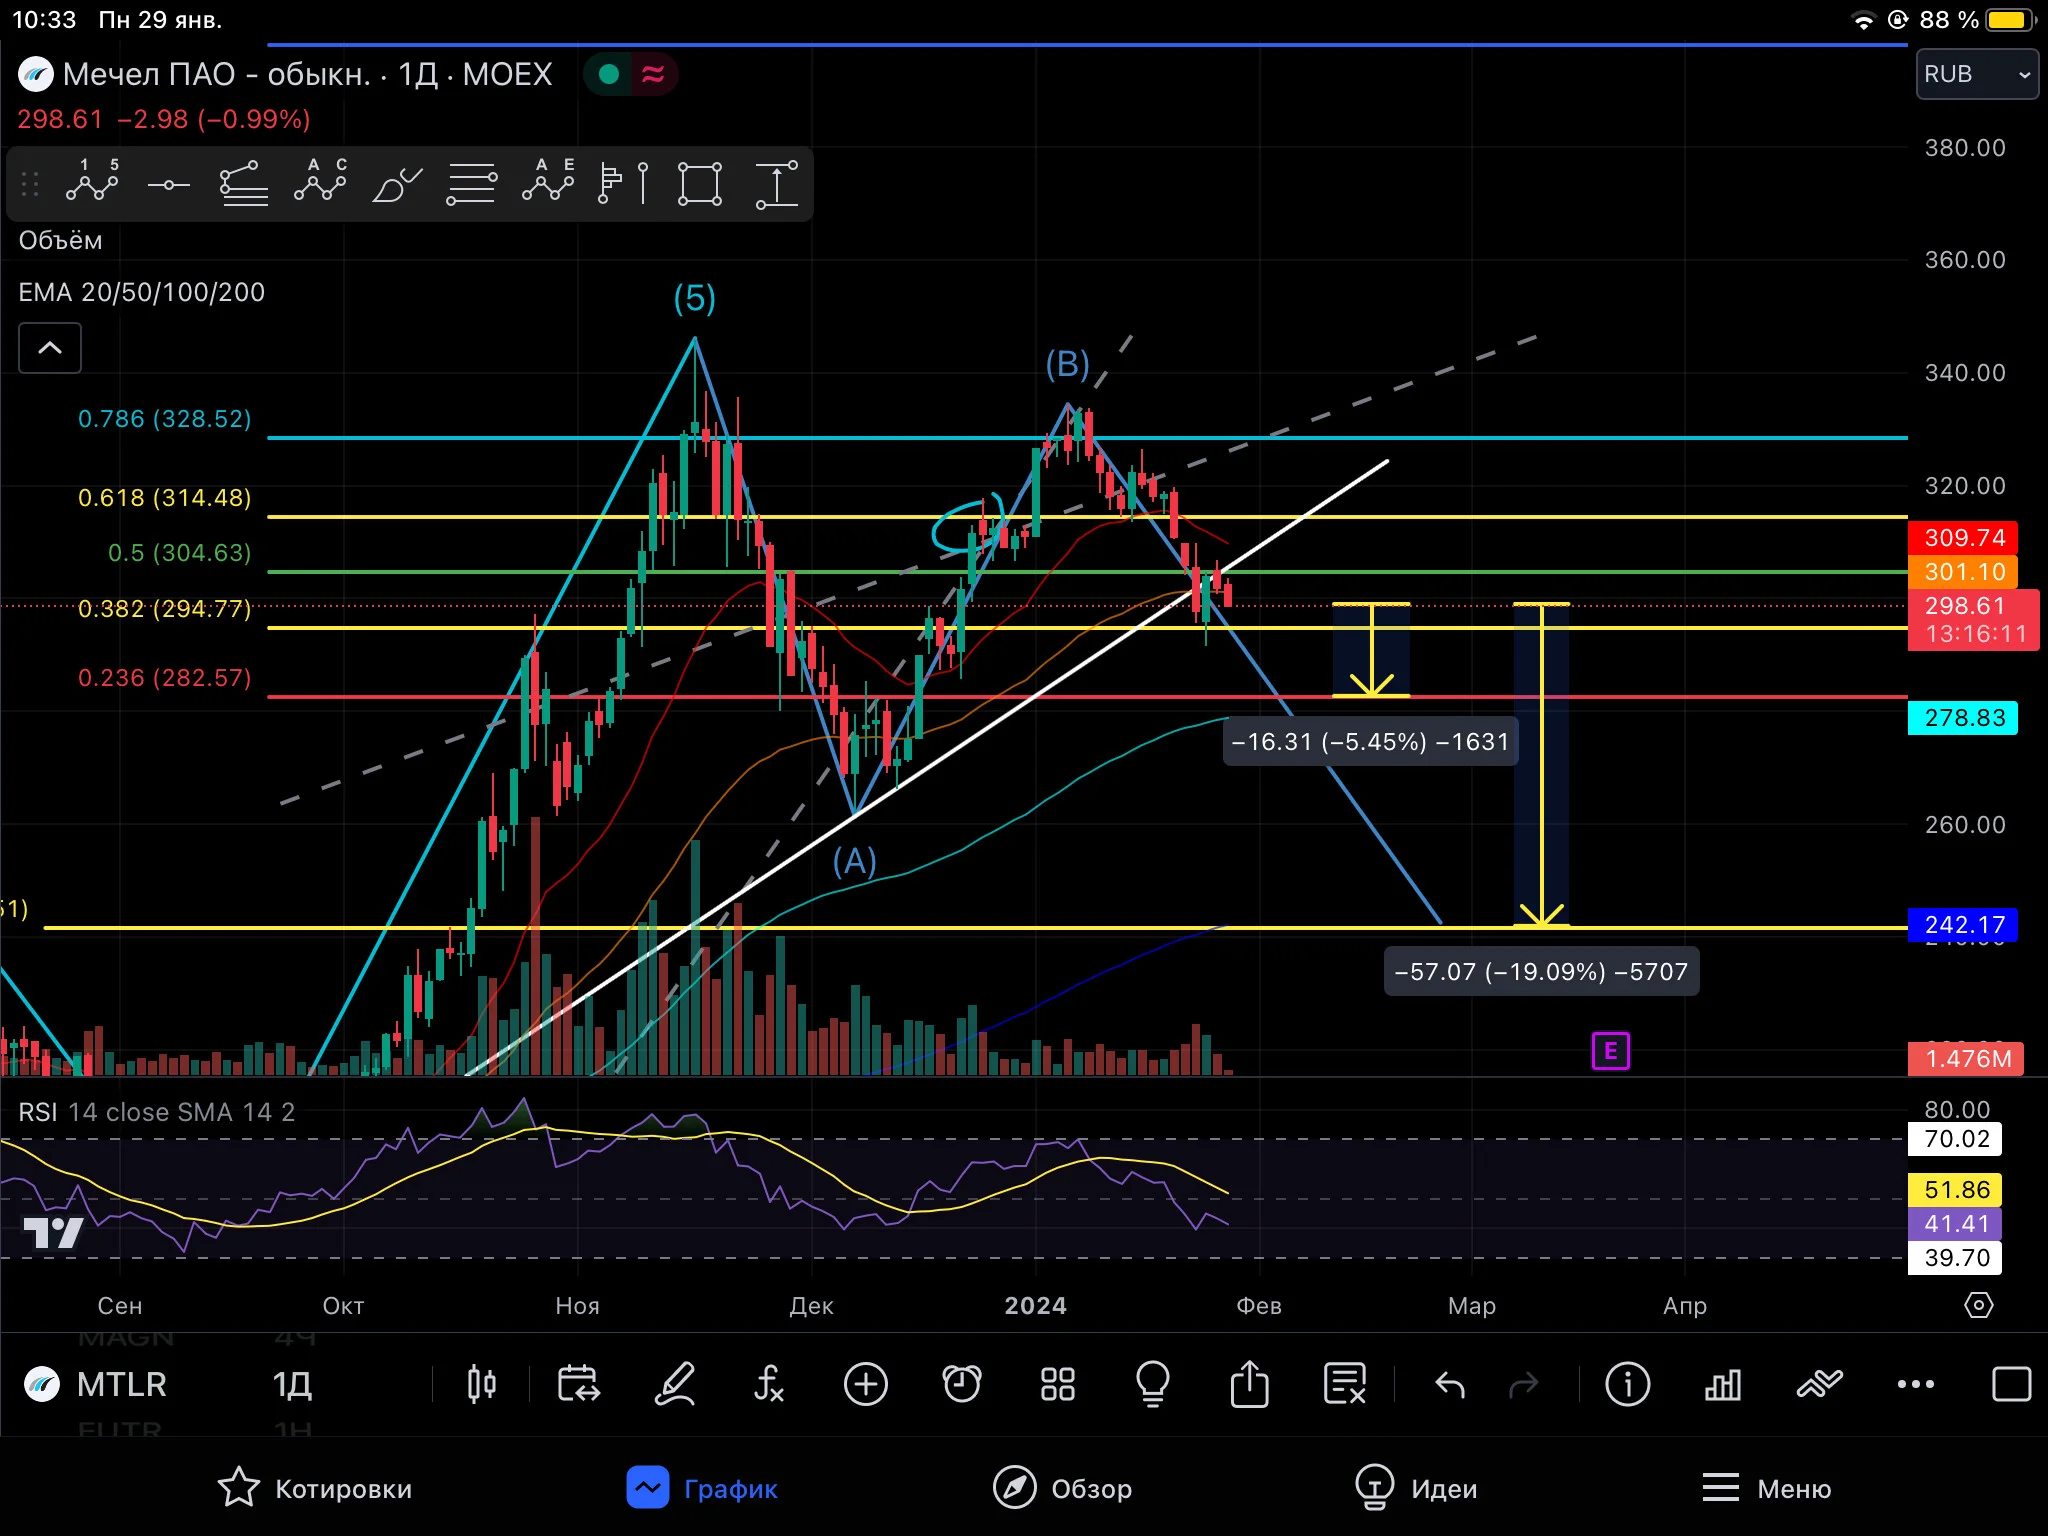Create an alert with alarm clock icon
This screenshot has height=1536, width=2048.
click(x=962, y=1384)
